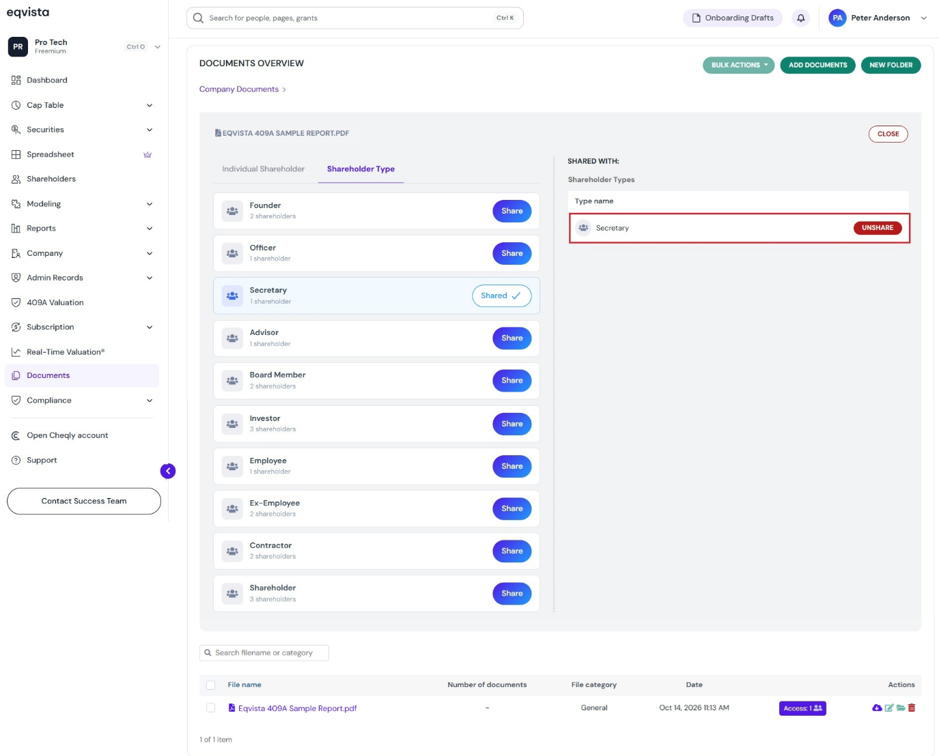Image resolution: width=939 pixels, height=756 pixels.
Task: Expand the Cap Table submenu
Action: (149, 105)
